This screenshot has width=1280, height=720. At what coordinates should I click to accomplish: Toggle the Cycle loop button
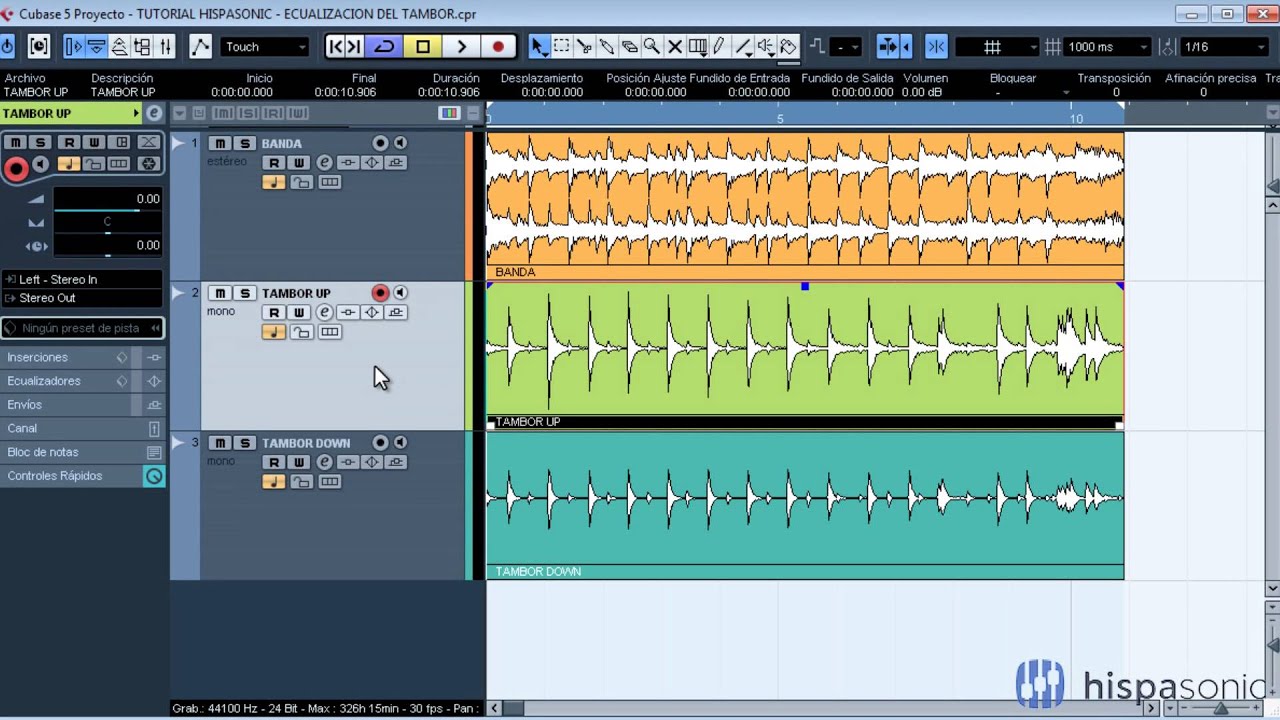pos(384,47)
